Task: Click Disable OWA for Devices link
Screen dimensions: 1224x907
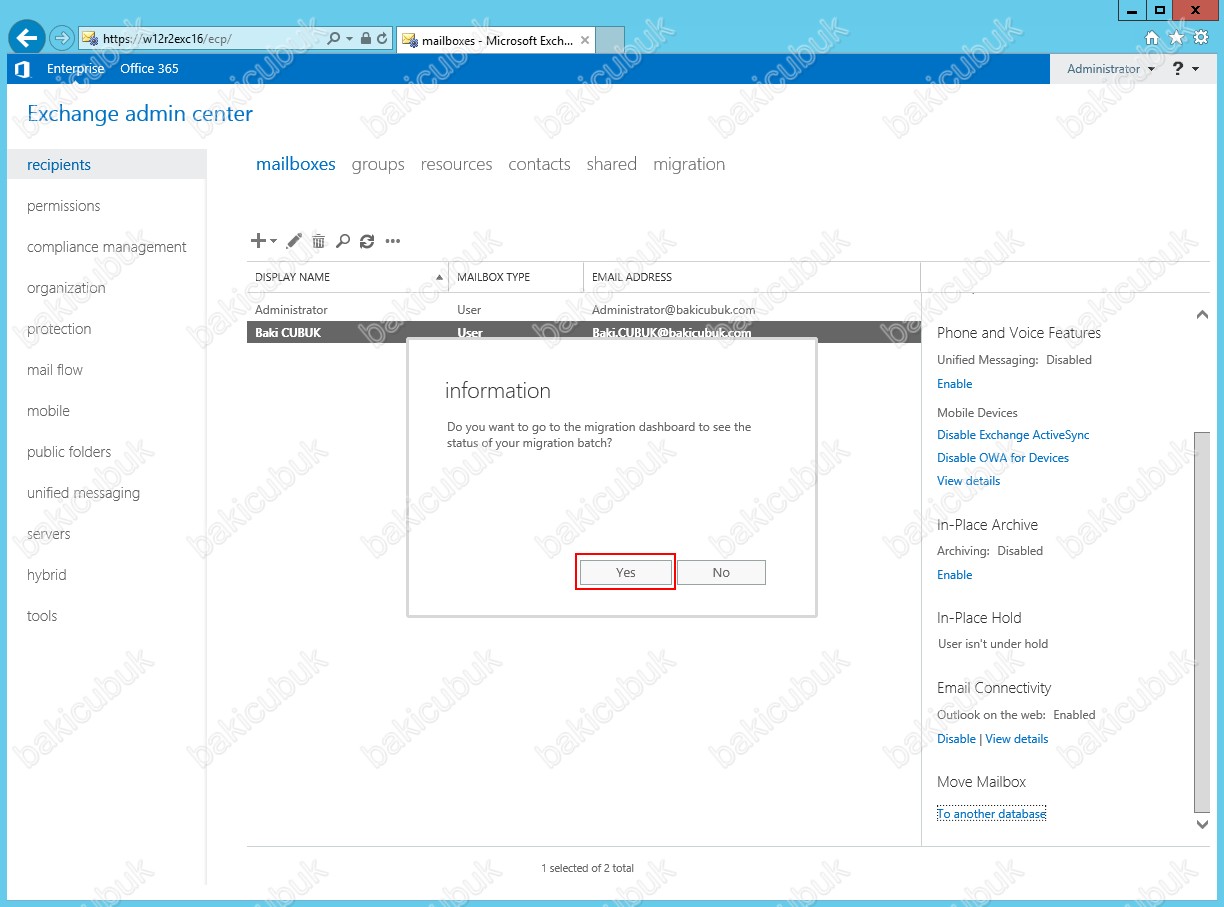Action: click(1003, 458)
